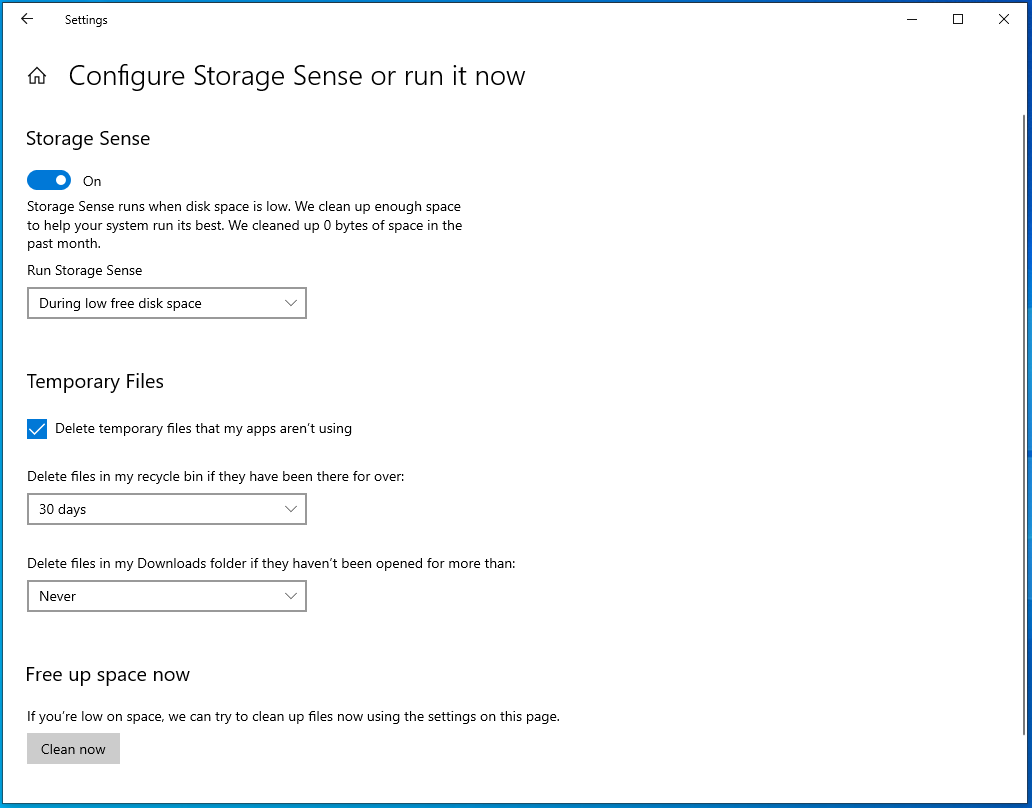Close the Settings window
This screenshot has height=808, width=1032.
(x=1004, y=20)
